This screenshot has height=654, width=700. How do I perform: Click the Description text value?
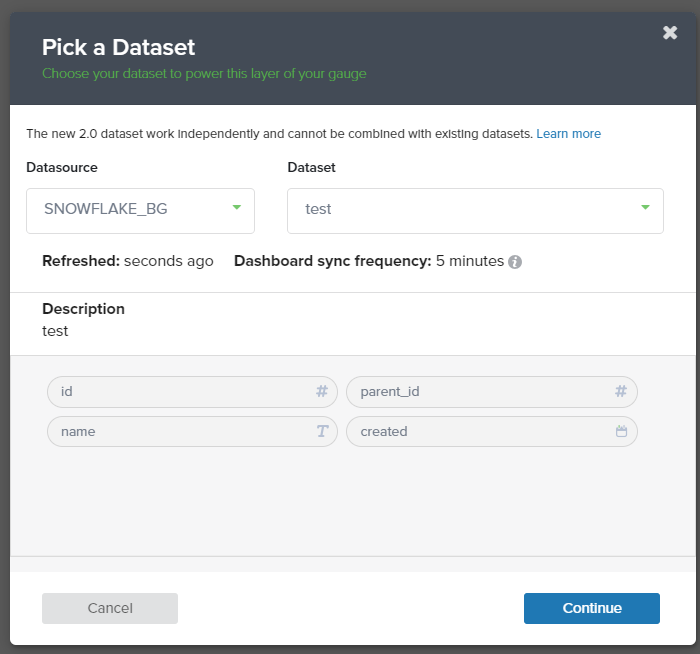point(55,330)
